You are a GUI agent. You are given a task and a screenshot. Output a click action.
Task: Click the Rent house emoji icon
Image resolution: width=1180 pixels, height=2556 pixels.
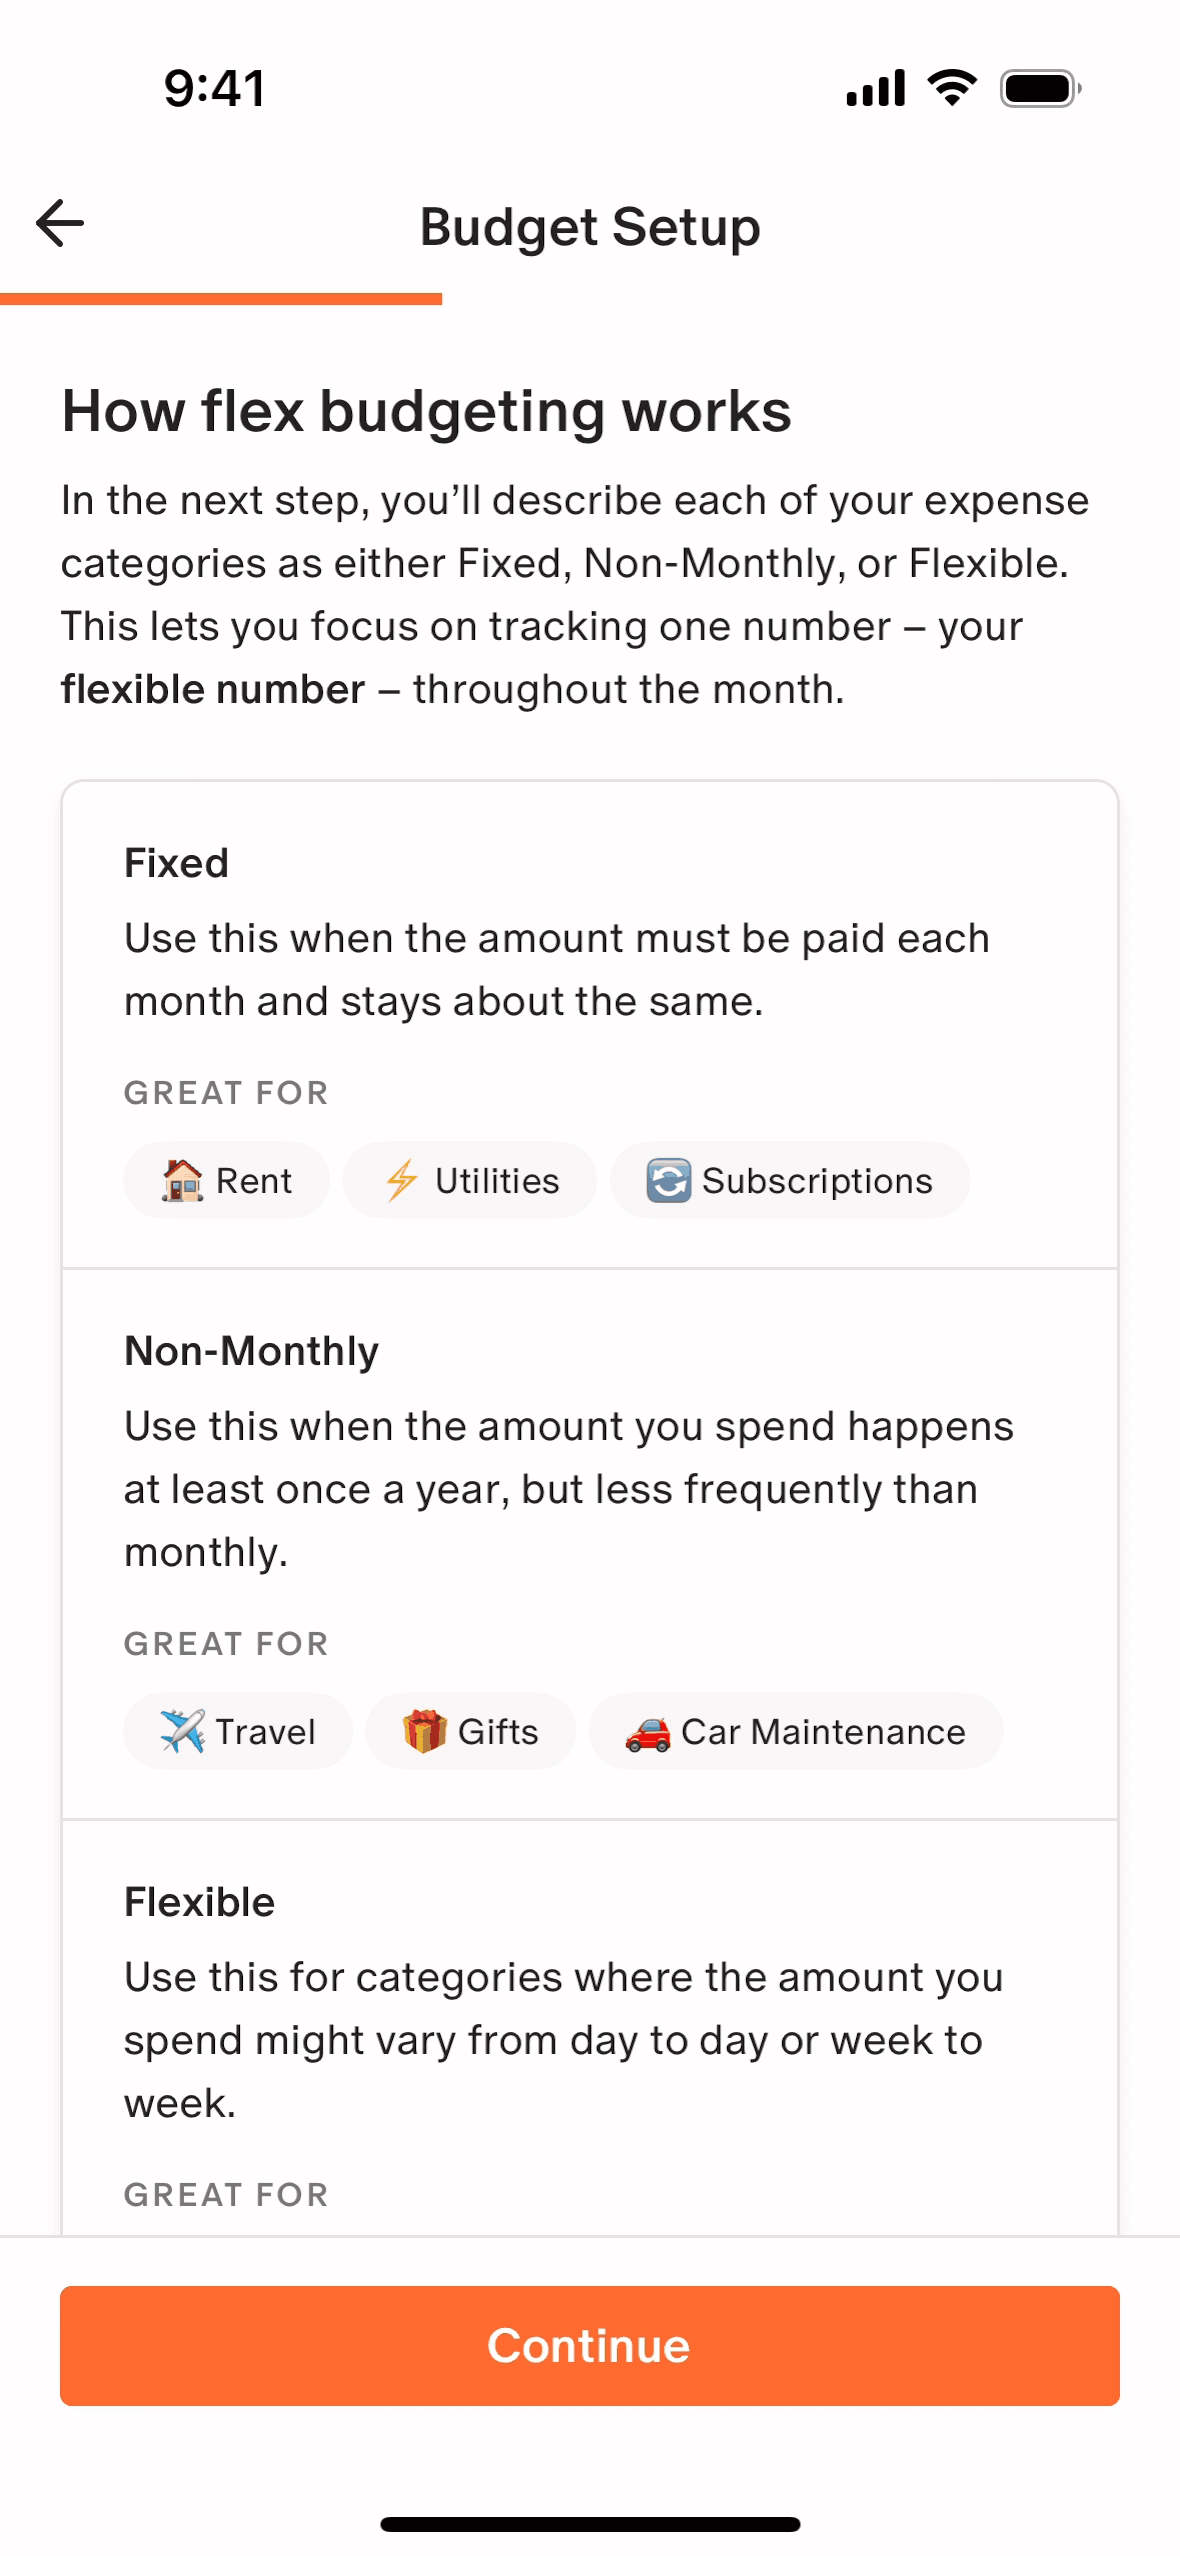(x=182, y=1181)
